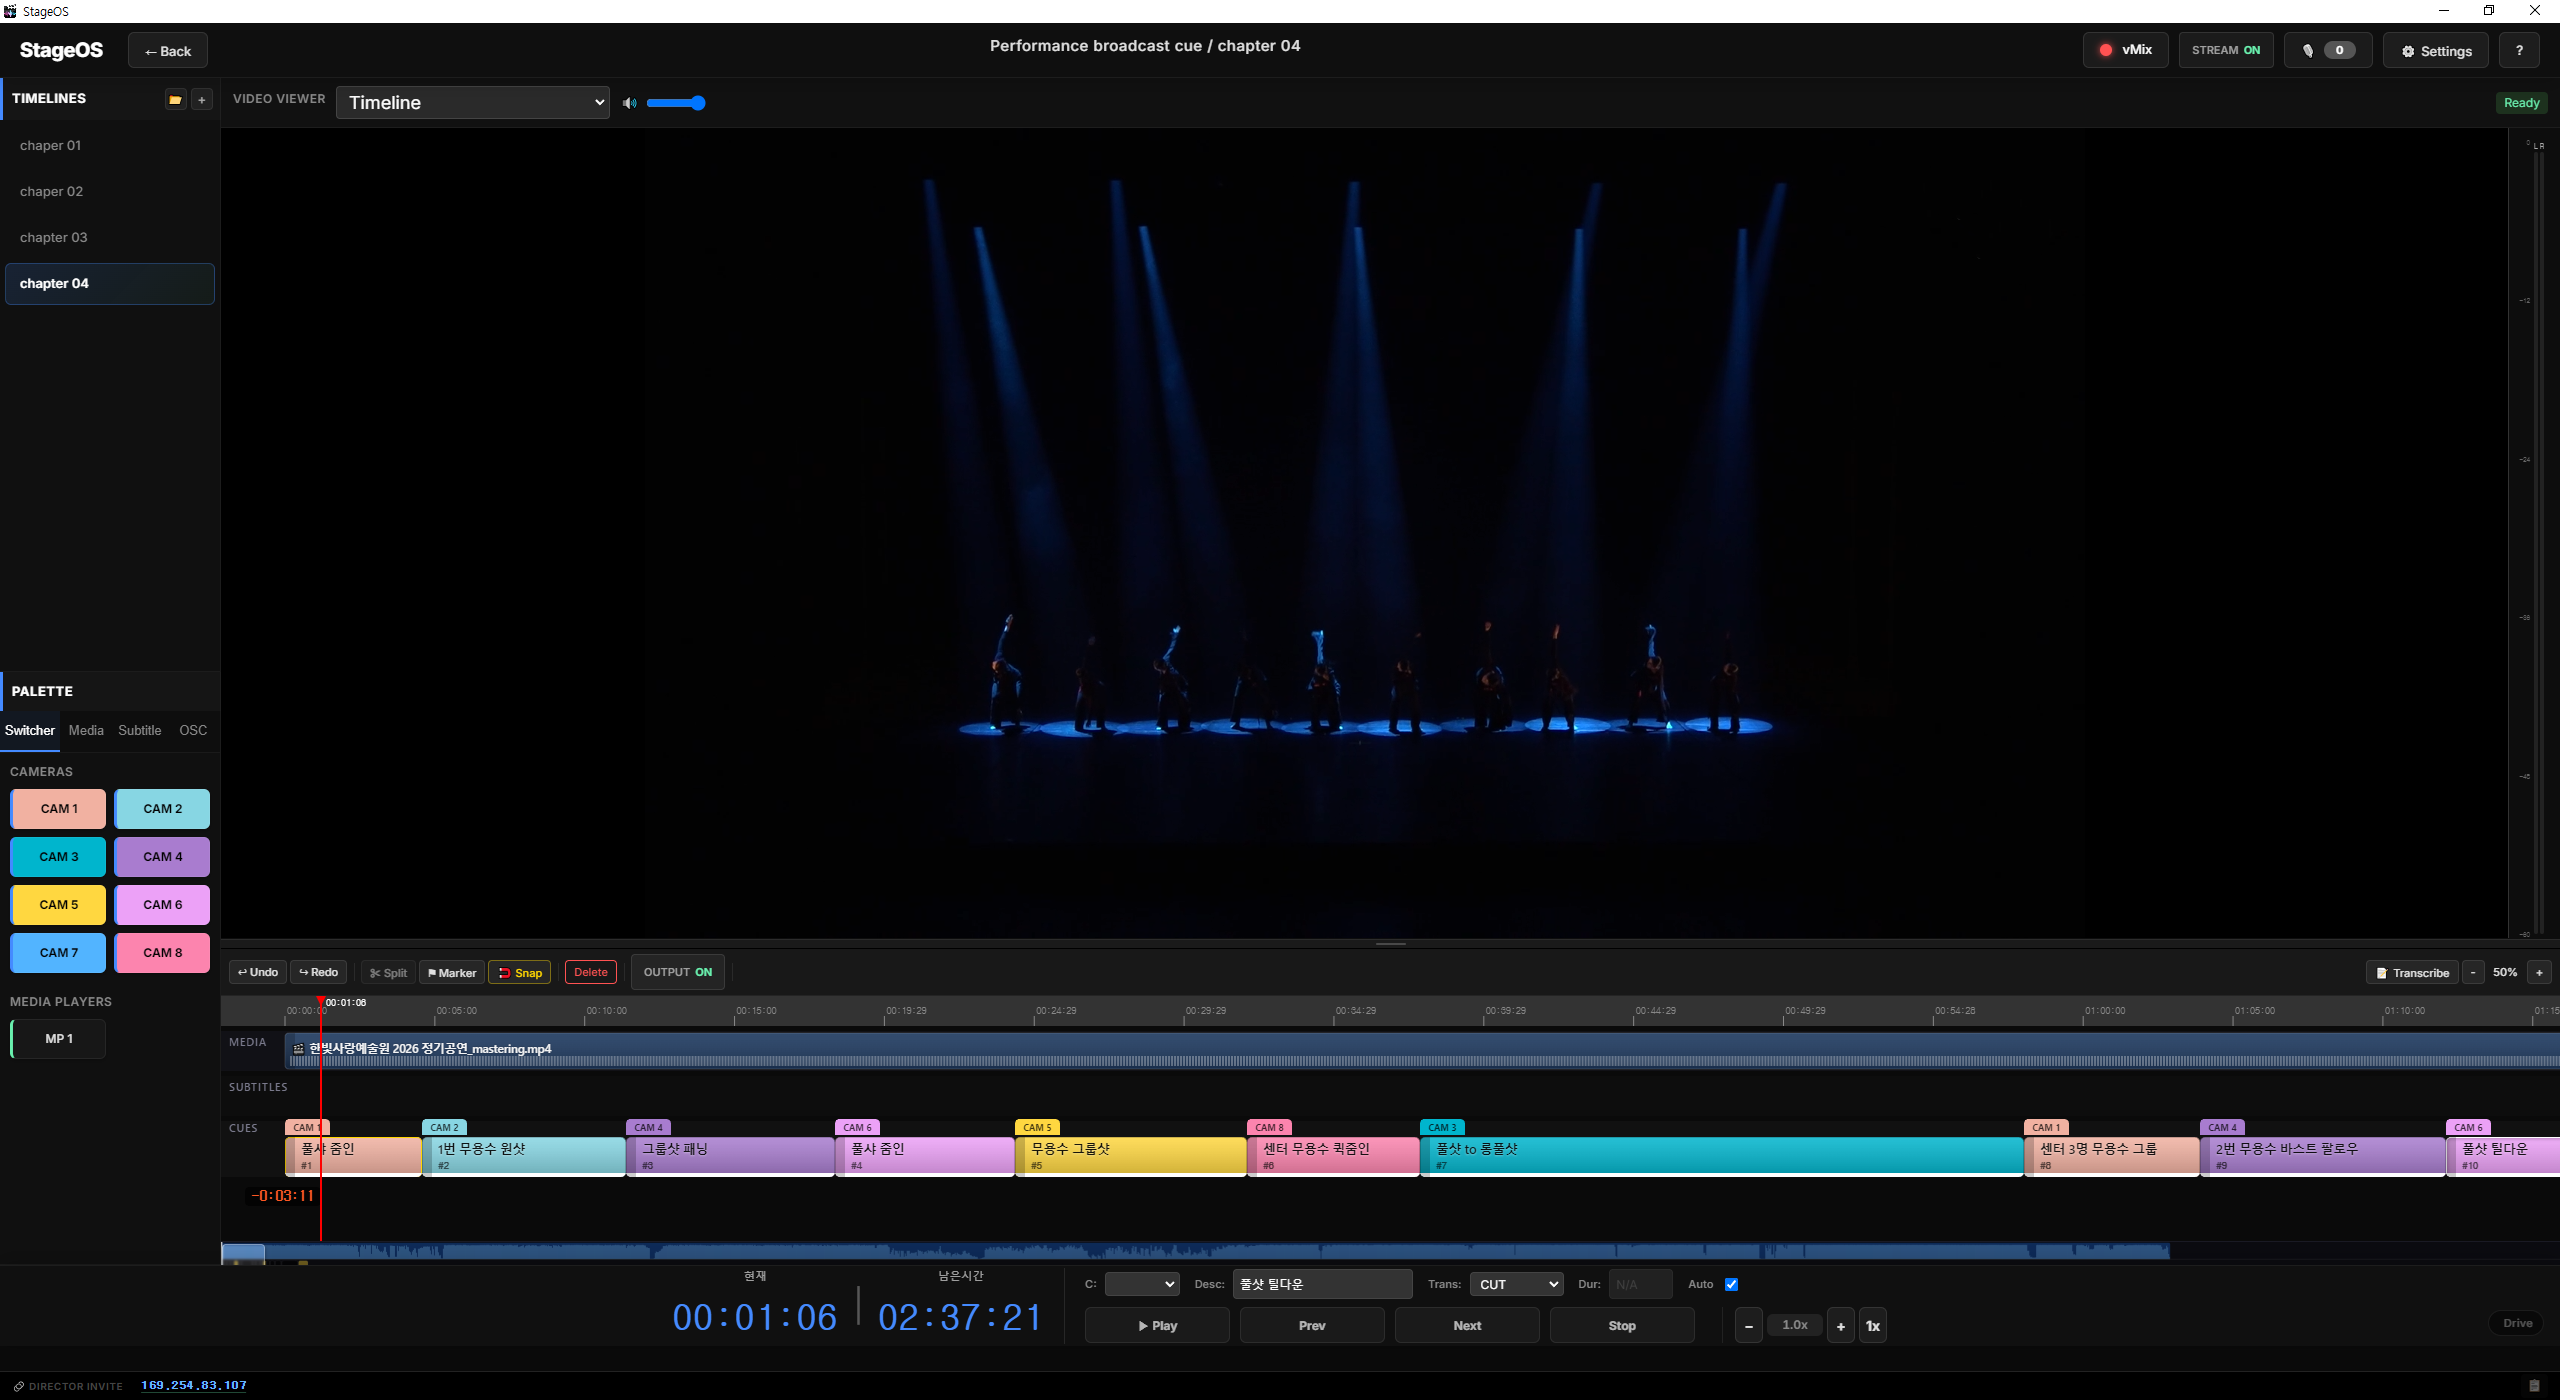Click the Stop button
The width and height of the screenshot is (2560, 1400).
(1622, 1326)
